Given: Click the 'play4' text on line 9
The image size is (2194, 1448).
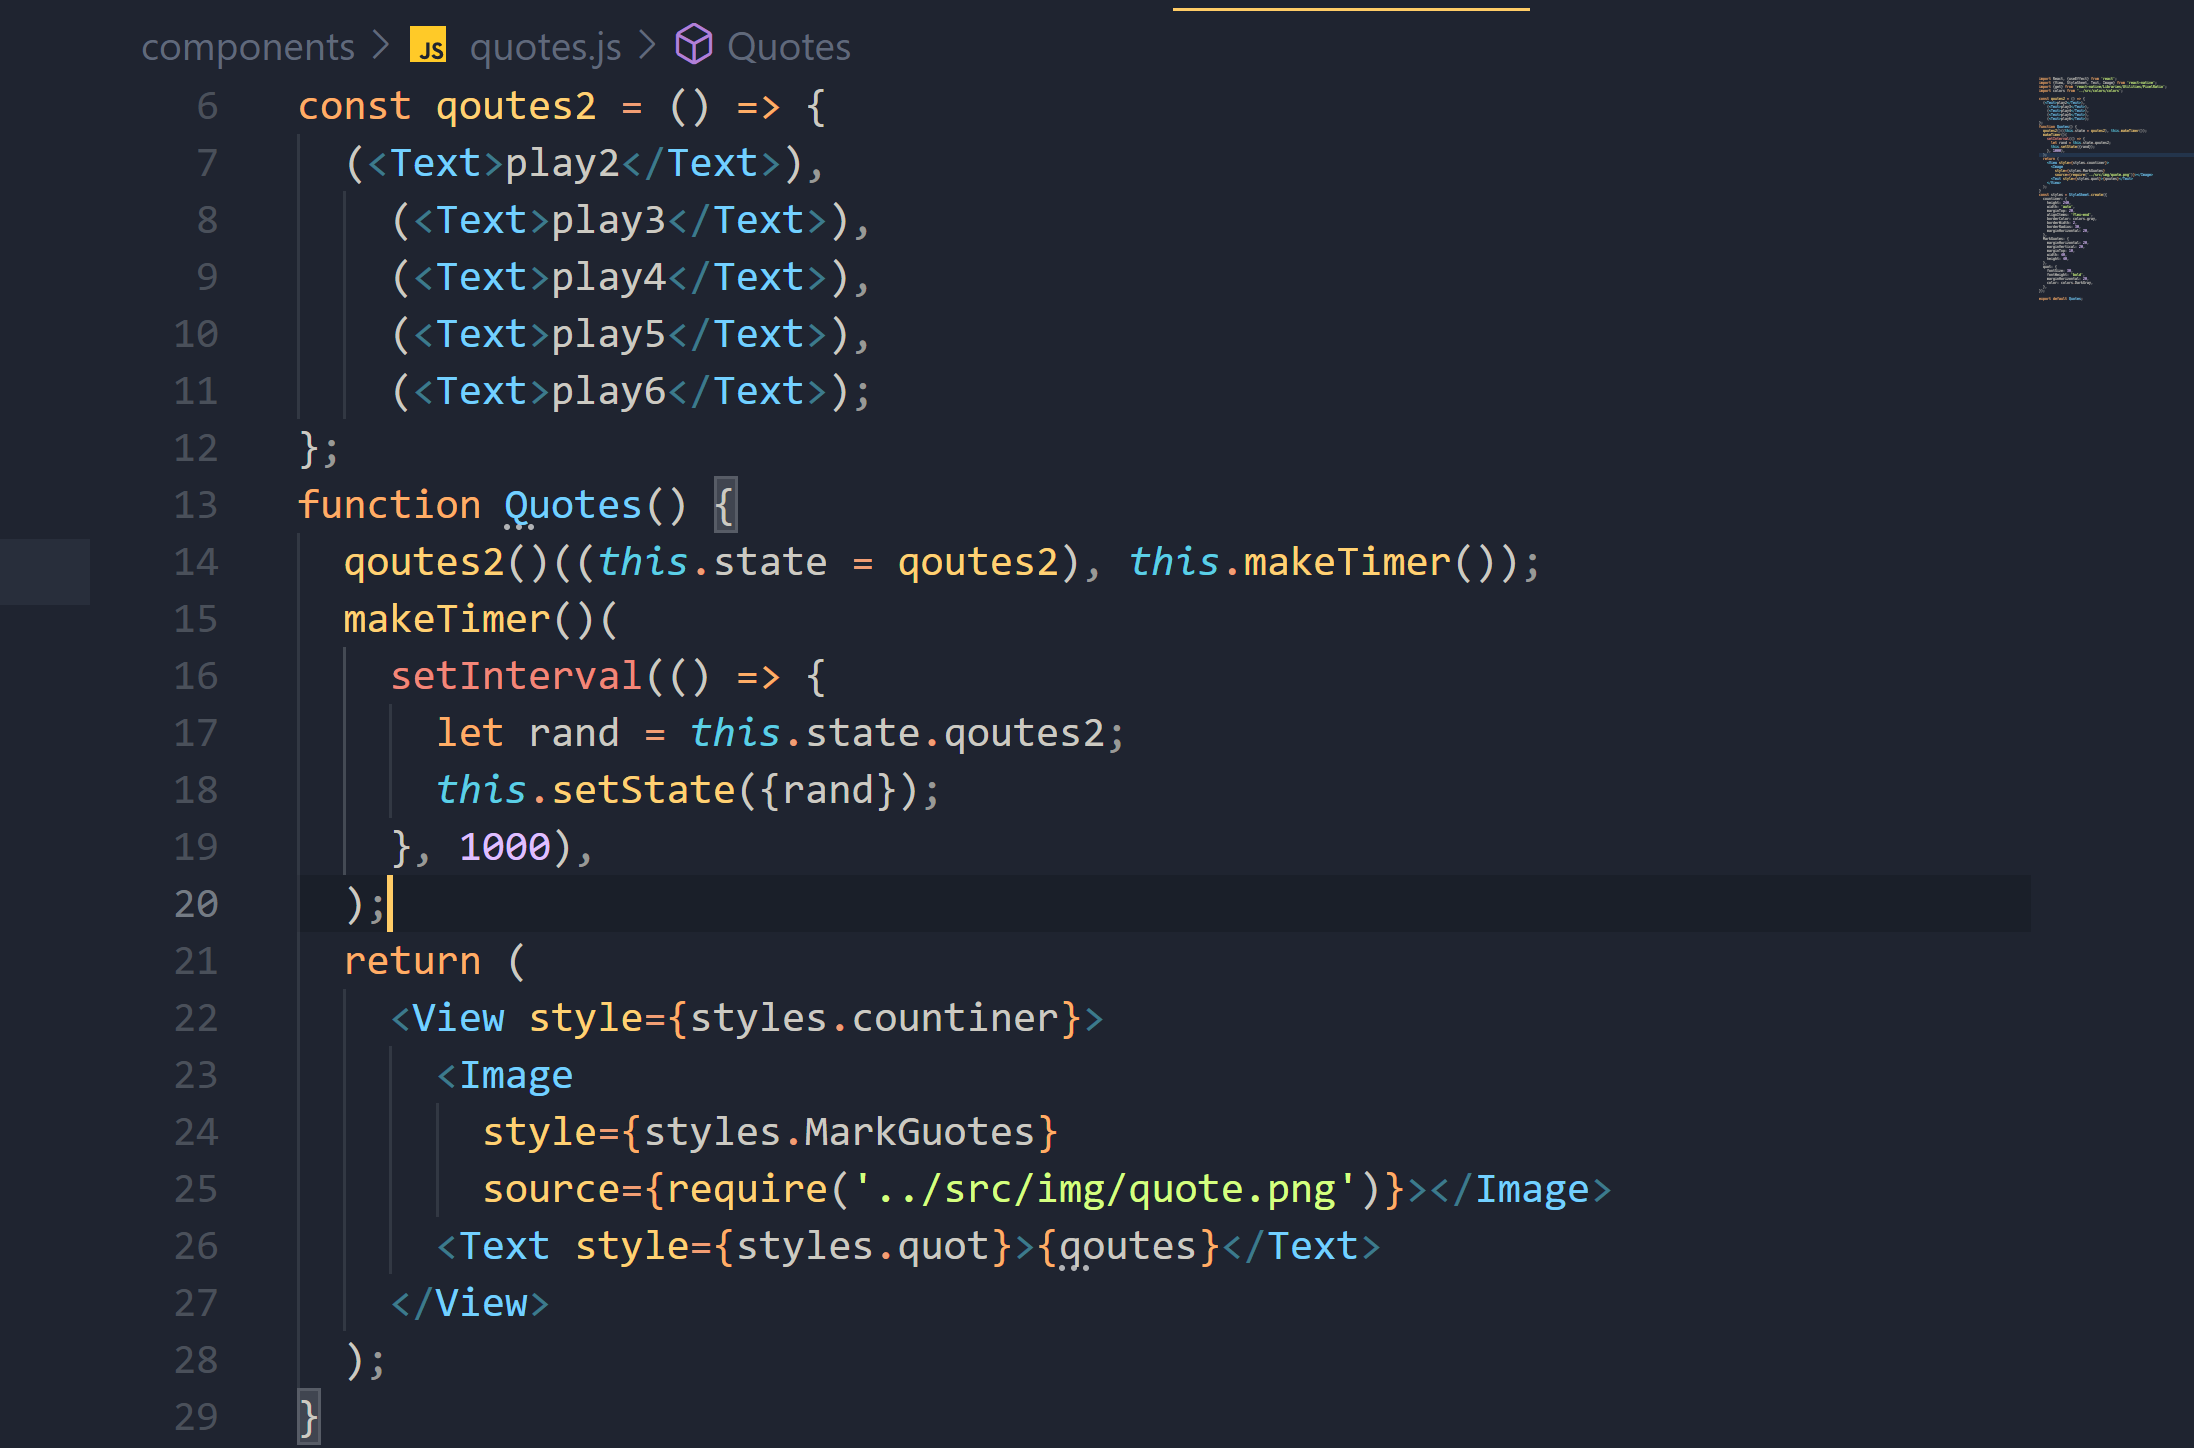Looking at the screenshot, I should coord(608,277).
